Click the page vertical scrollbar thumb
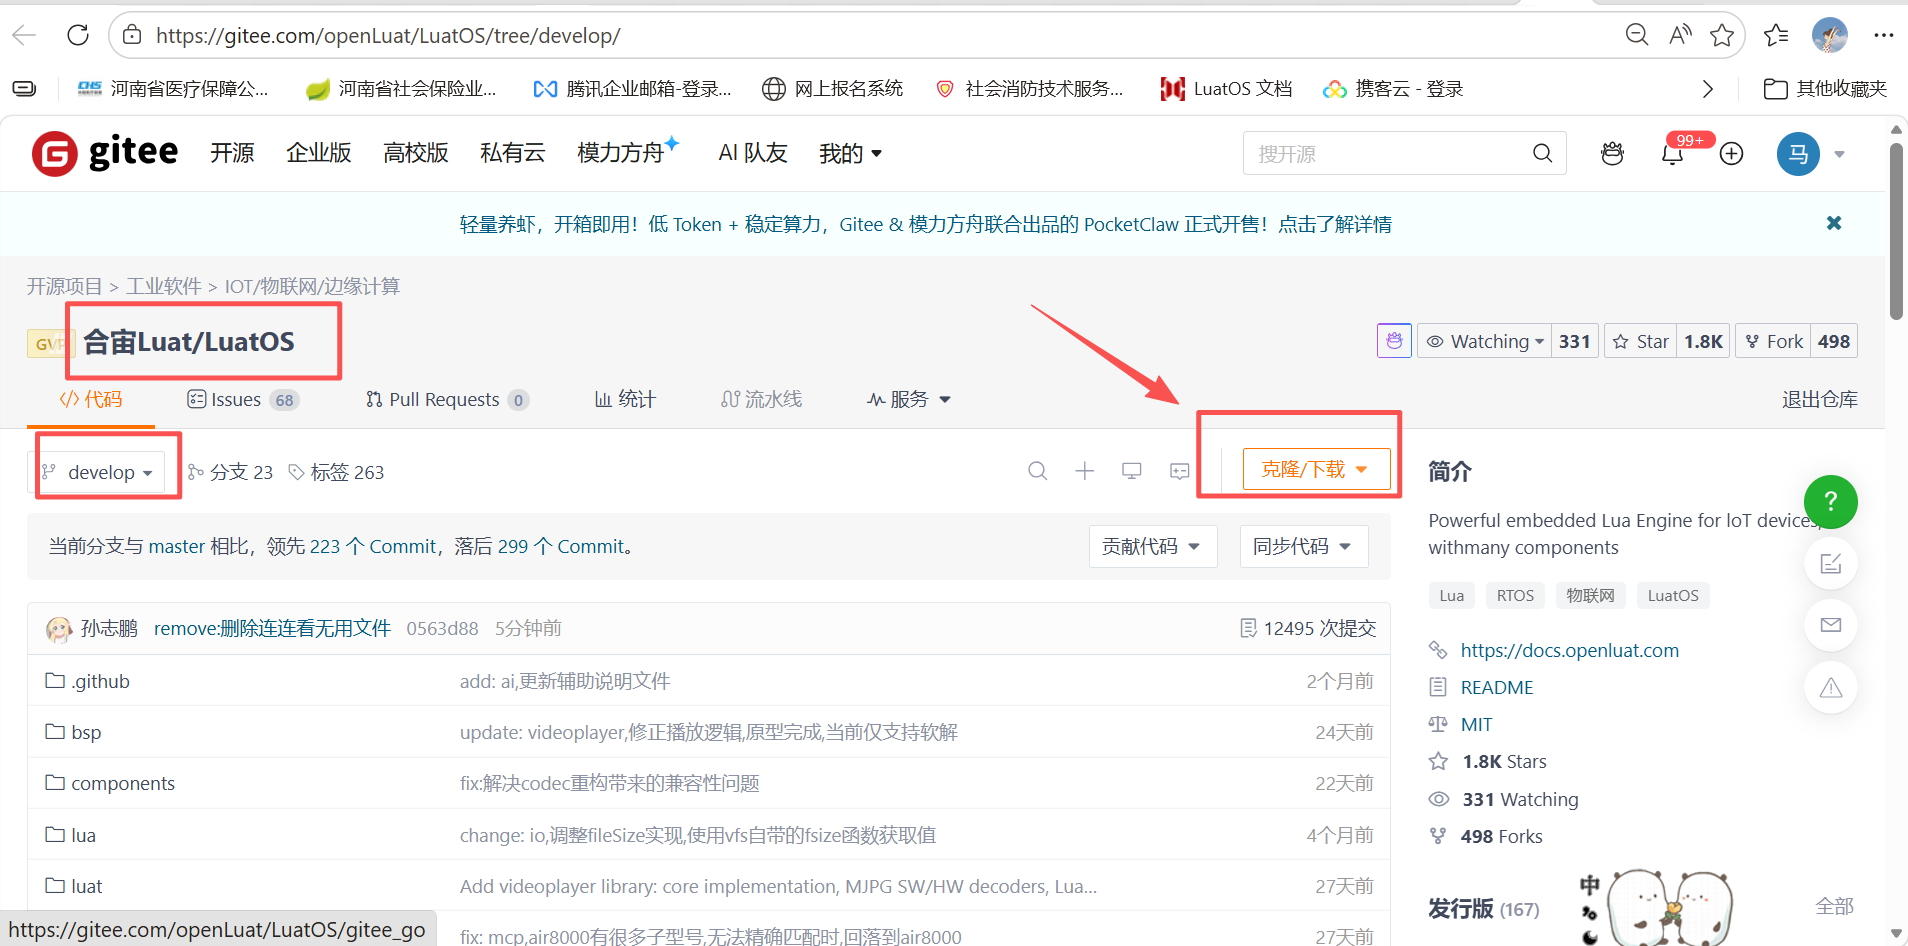The image size is (1908, 946). click(1896, 231)
